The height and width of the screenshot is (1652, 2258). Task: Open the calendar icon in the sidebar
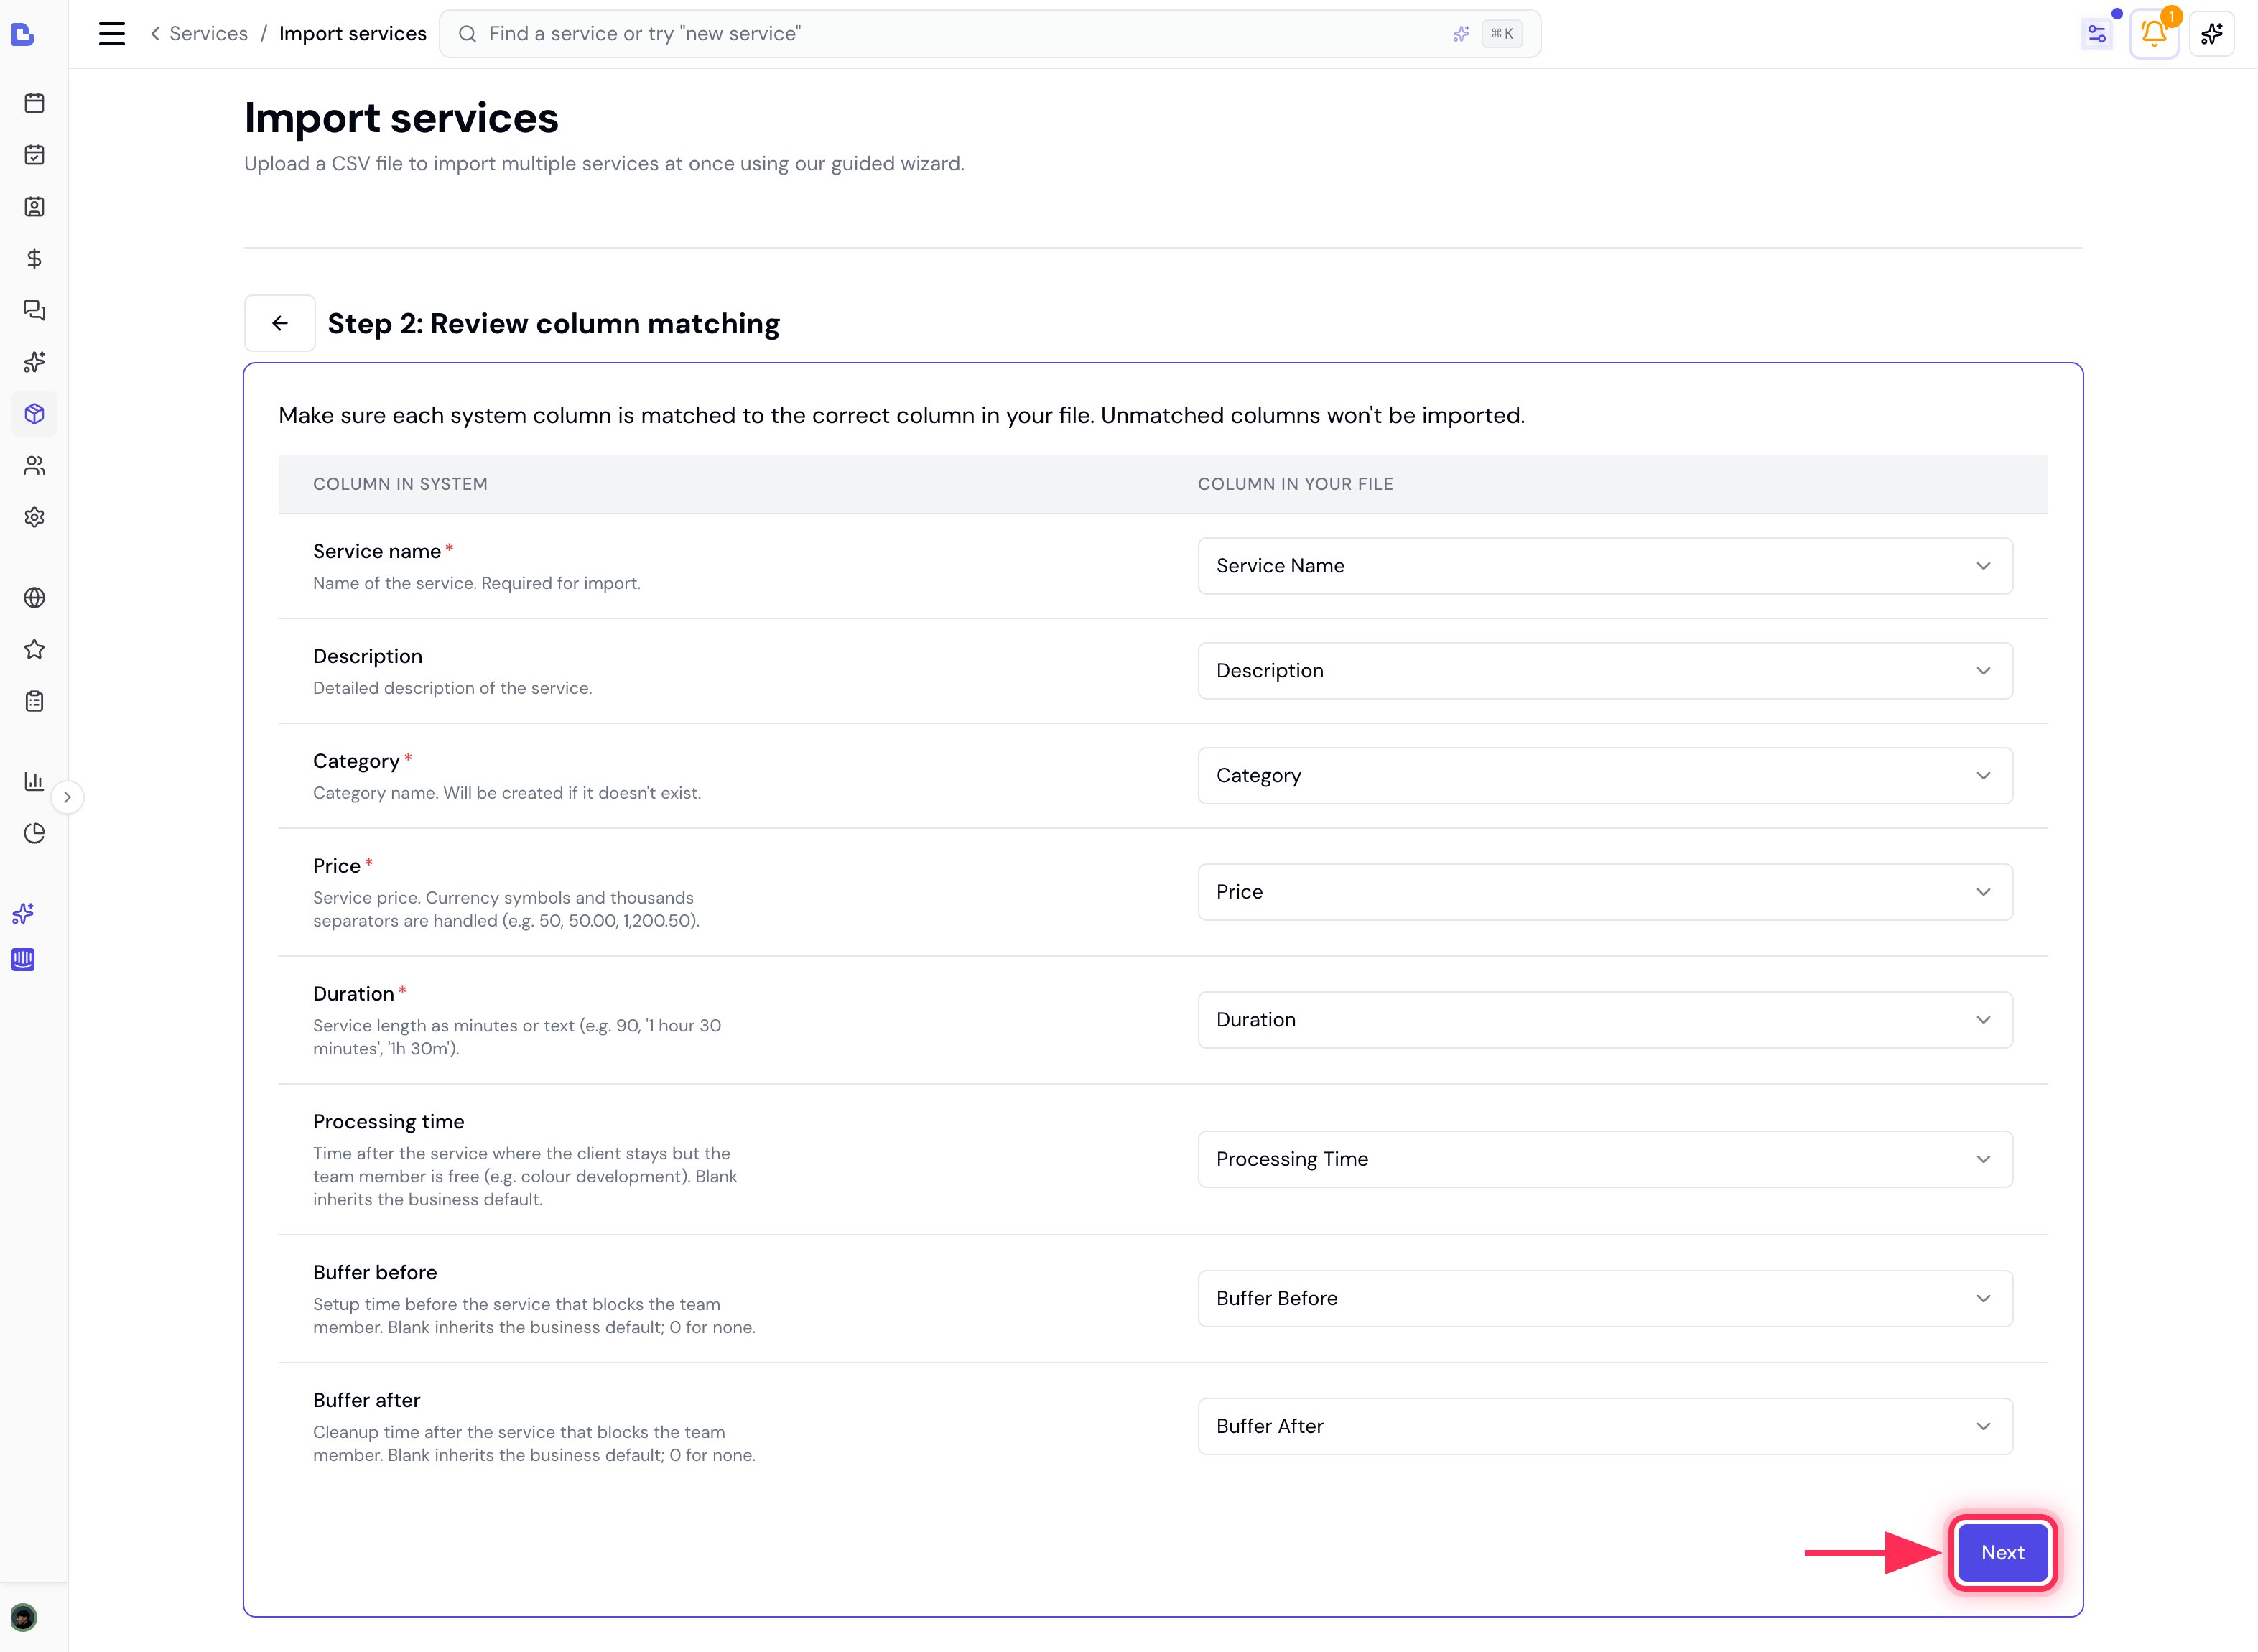34,103
